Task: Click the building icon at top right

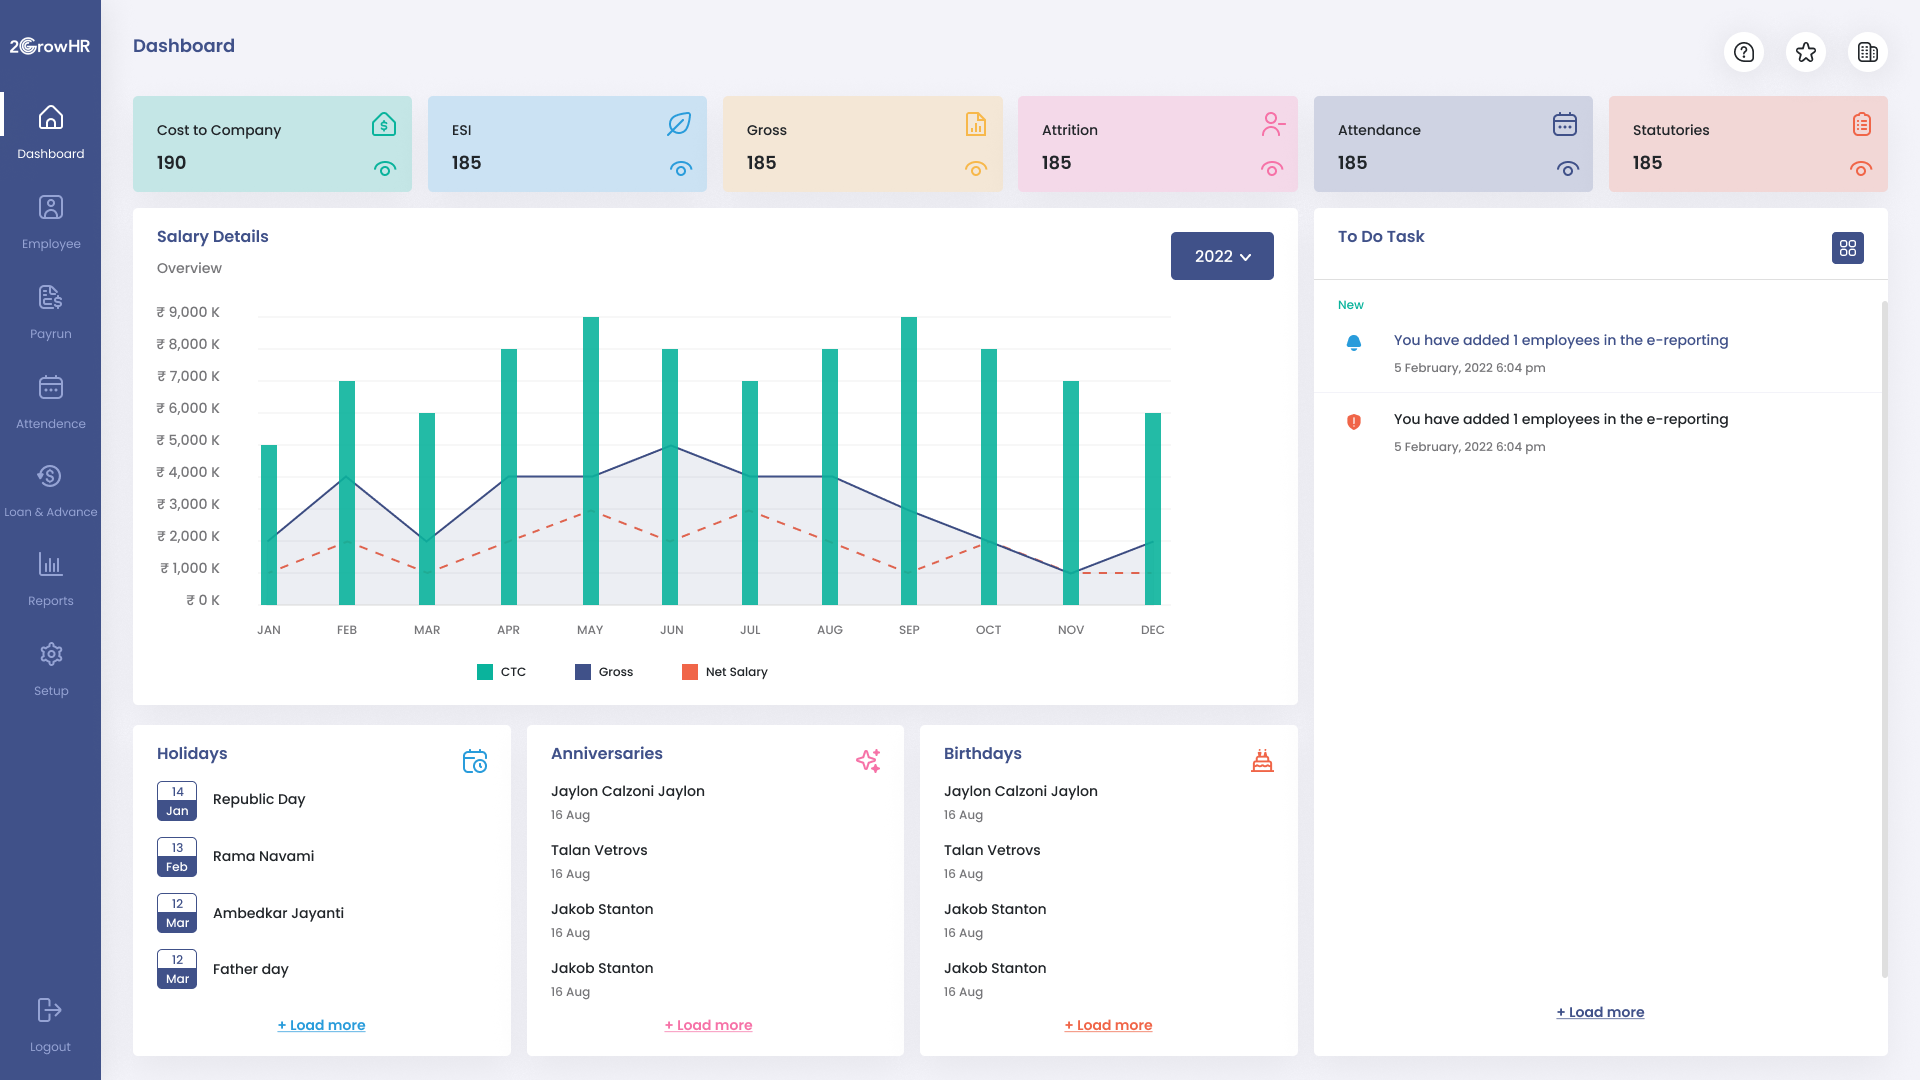Action: tap(1868, 52)
